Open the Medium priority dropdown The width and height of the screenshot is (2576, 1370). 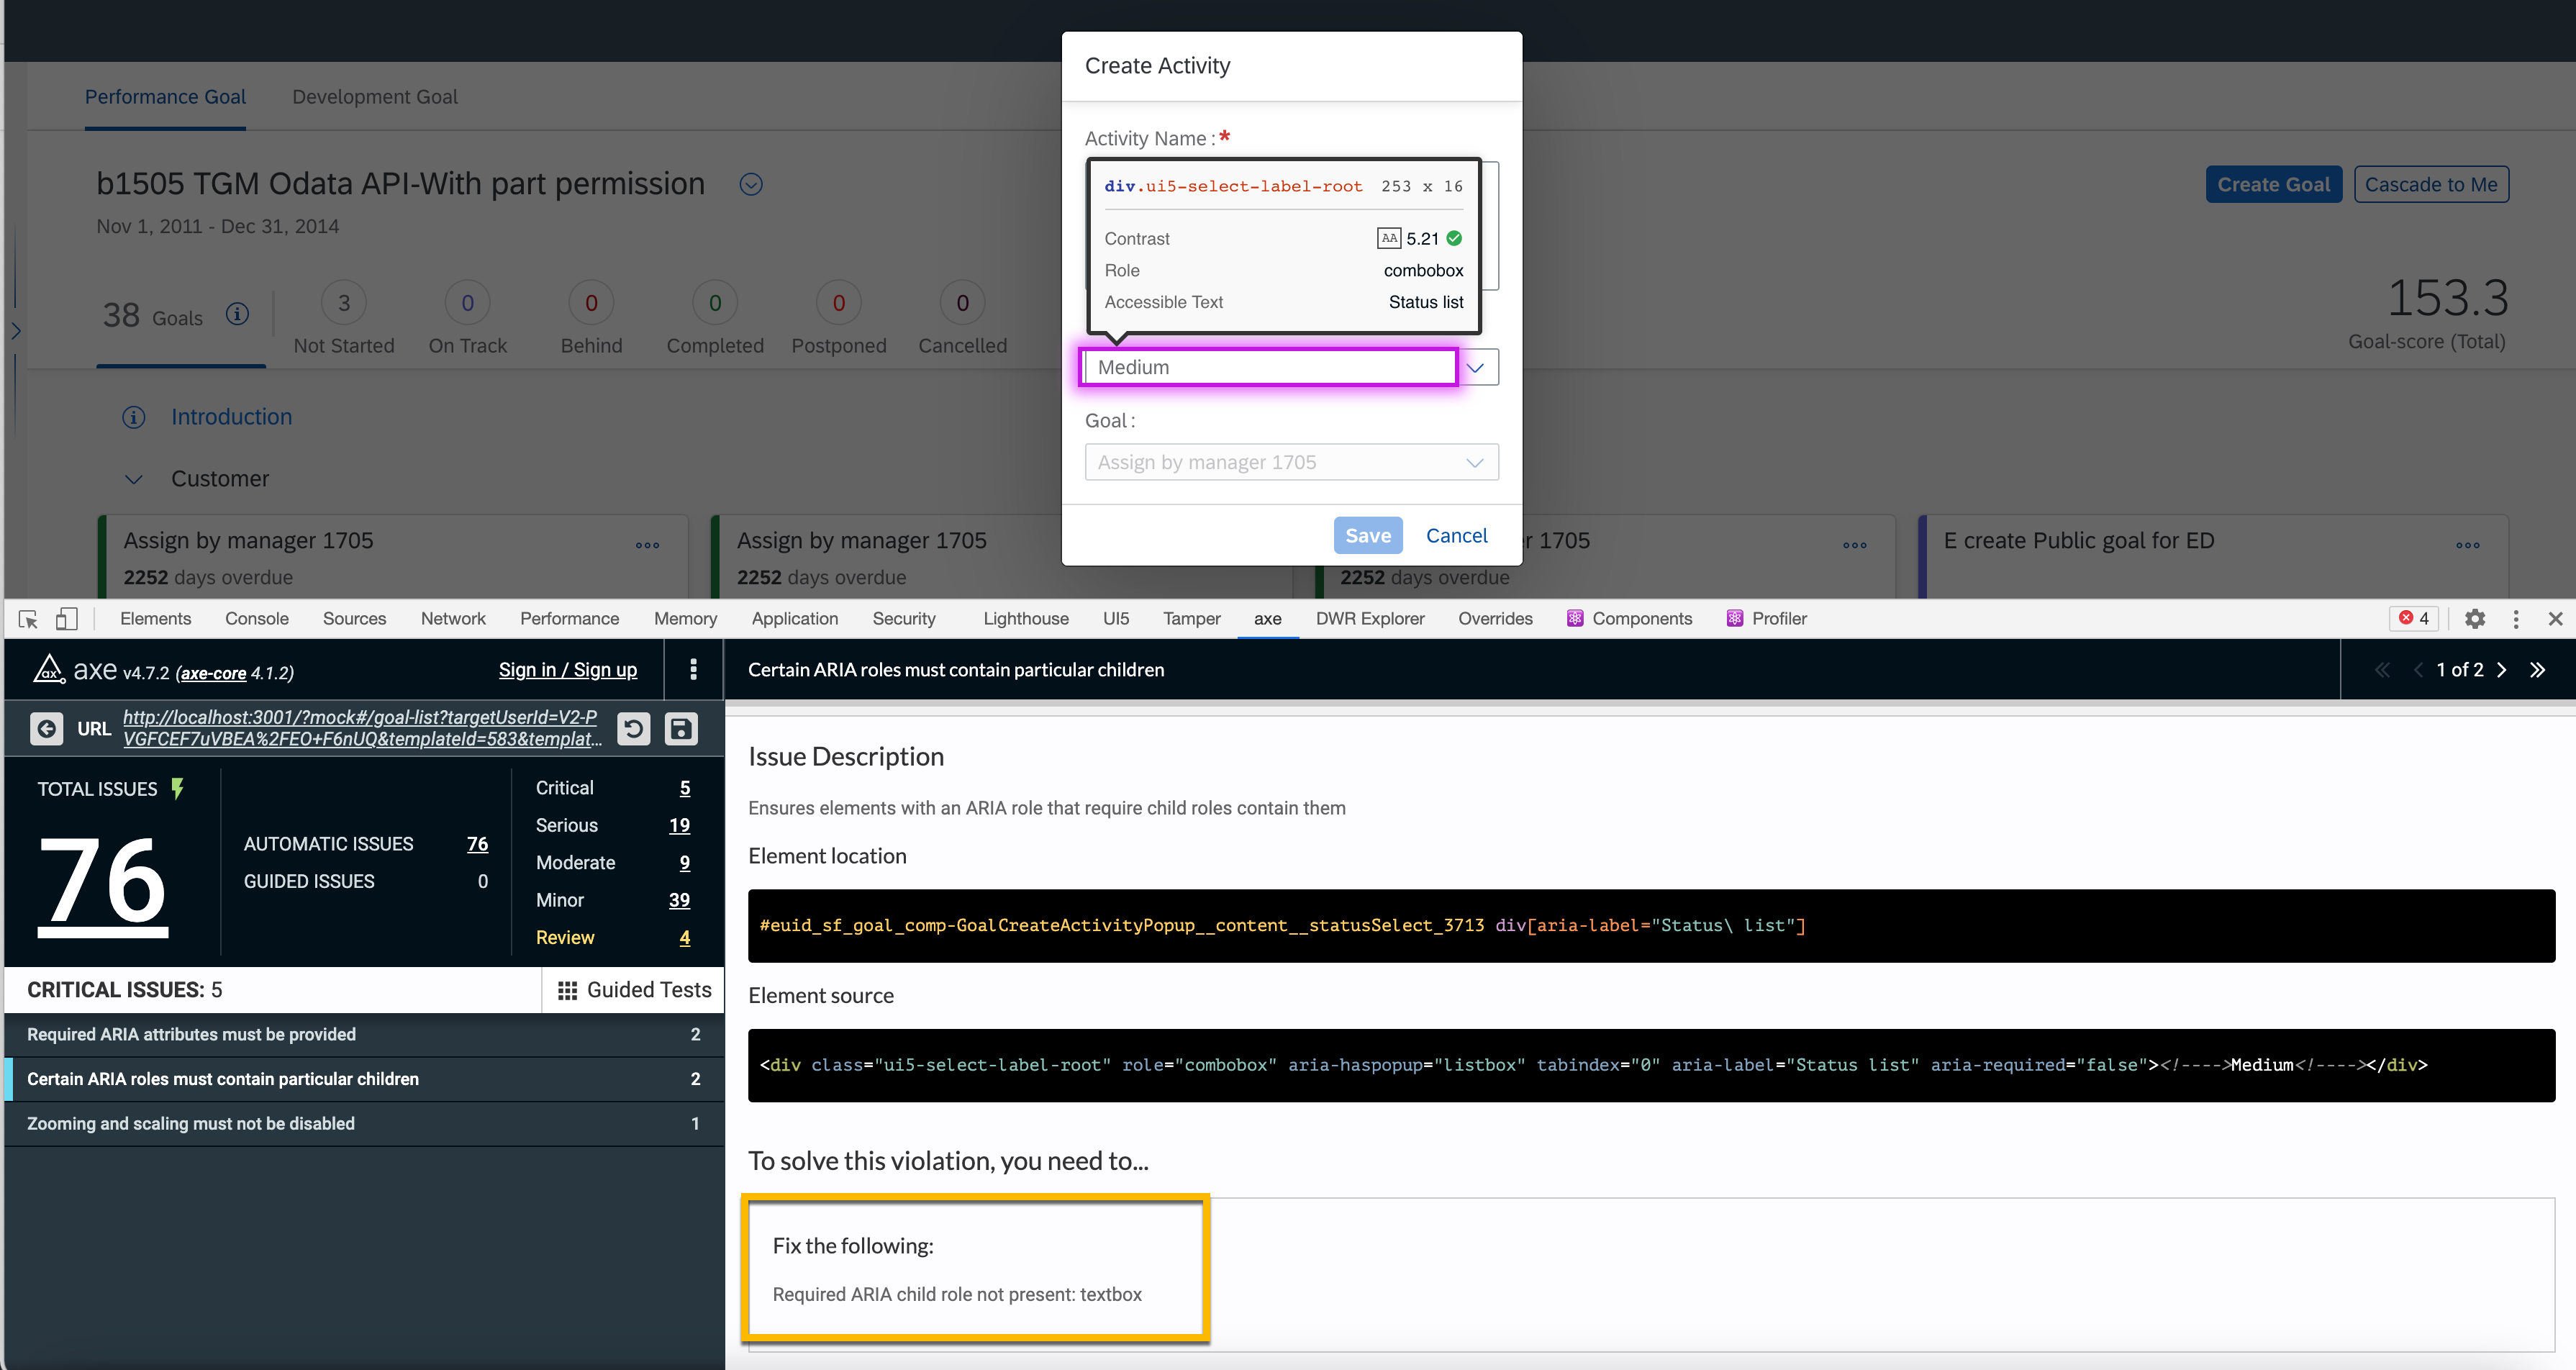coord(1477,367)
